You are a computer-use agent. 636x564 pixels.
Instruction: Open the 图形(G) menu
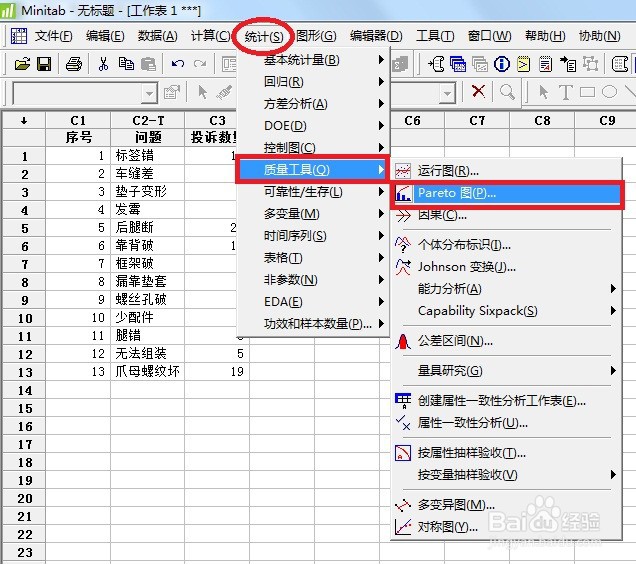(316, 36)
